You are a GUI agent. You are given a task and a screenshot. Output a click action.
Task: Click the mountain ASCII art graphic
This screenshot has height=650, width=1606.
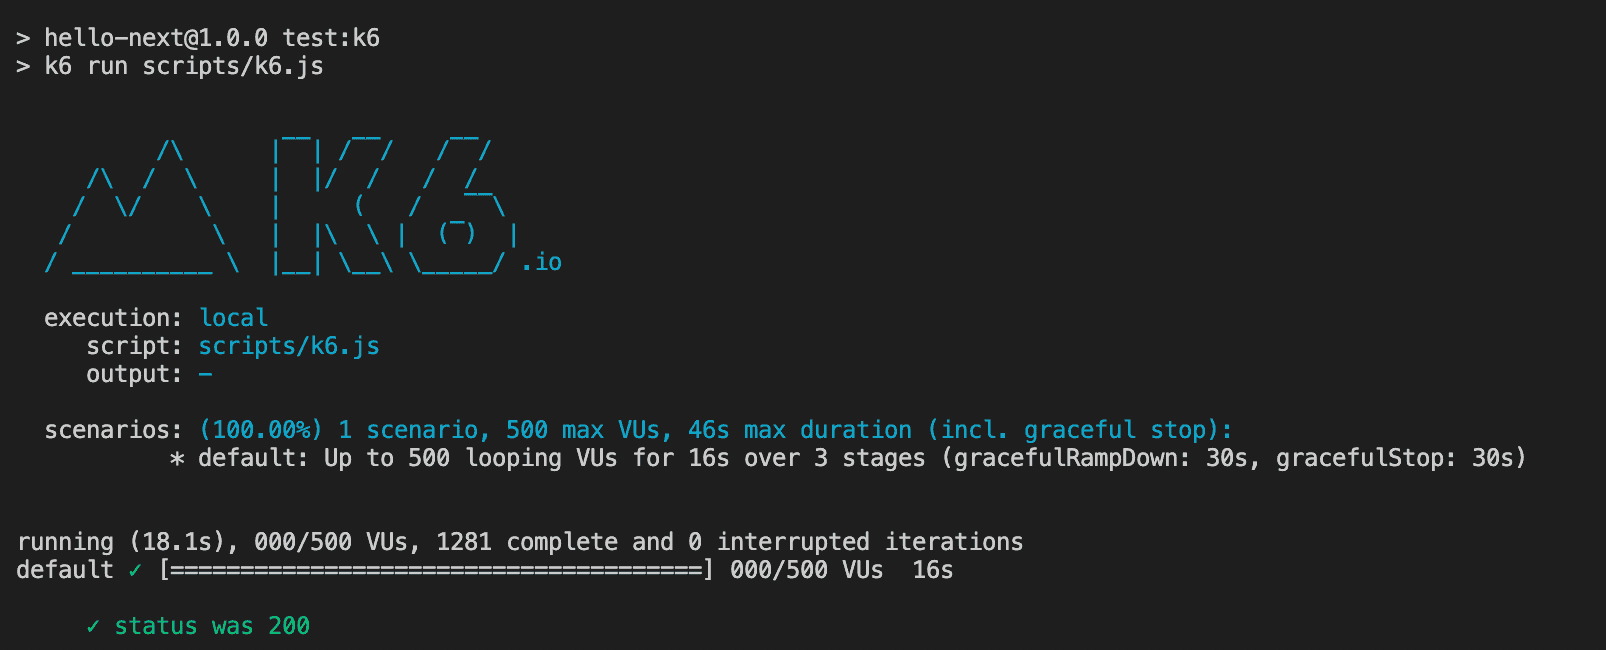pyautogui.click(x=142, y=206)
